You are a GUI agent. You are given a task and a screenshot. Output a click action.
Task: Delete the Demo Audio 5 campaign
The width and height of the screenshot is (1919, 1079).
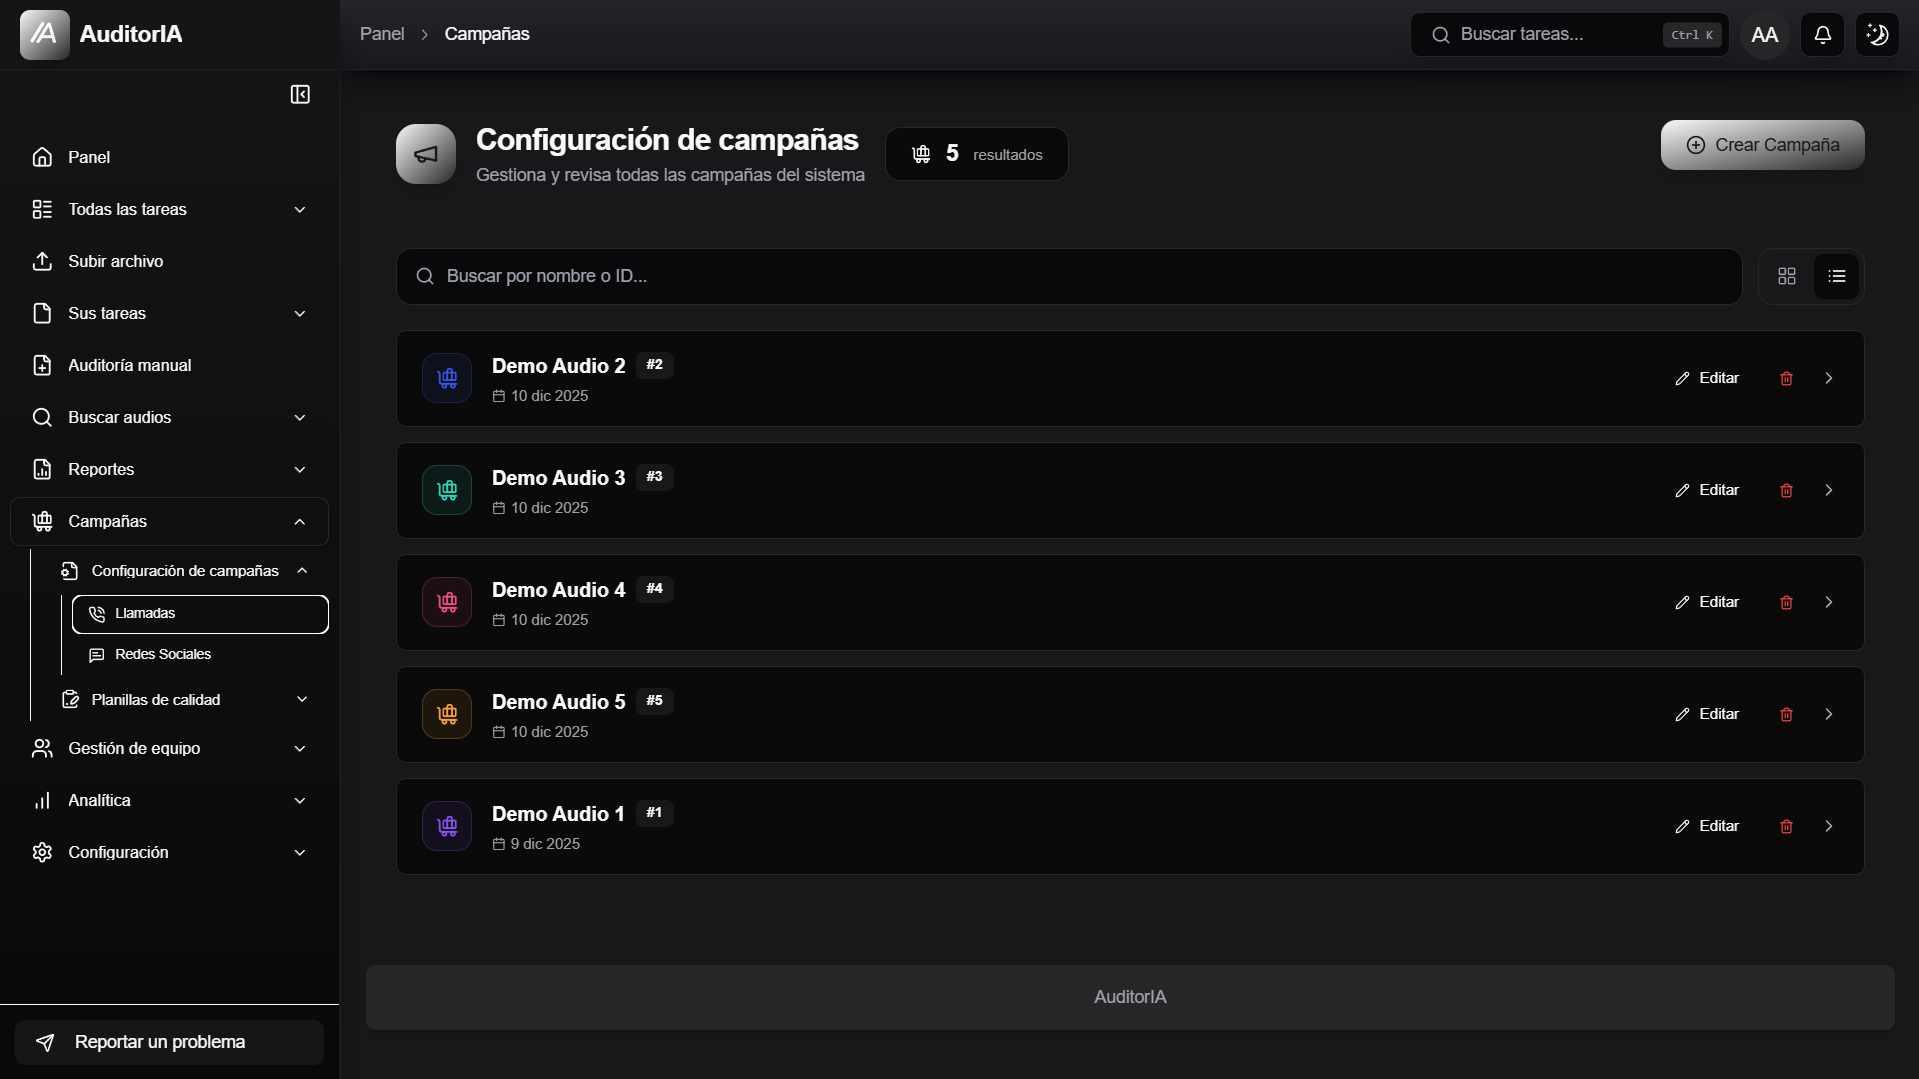pos(1786,714)
